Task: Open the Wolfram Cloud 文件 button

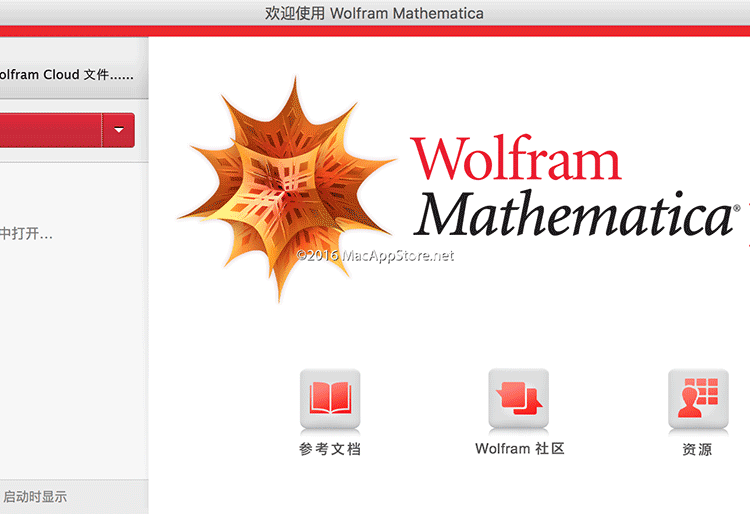Action: [68, 74]
